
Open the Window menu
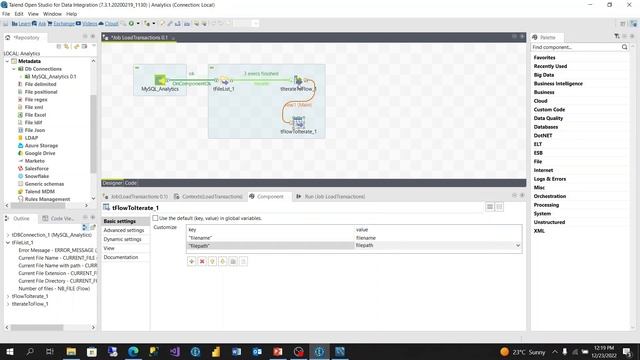tap(52, 14)
